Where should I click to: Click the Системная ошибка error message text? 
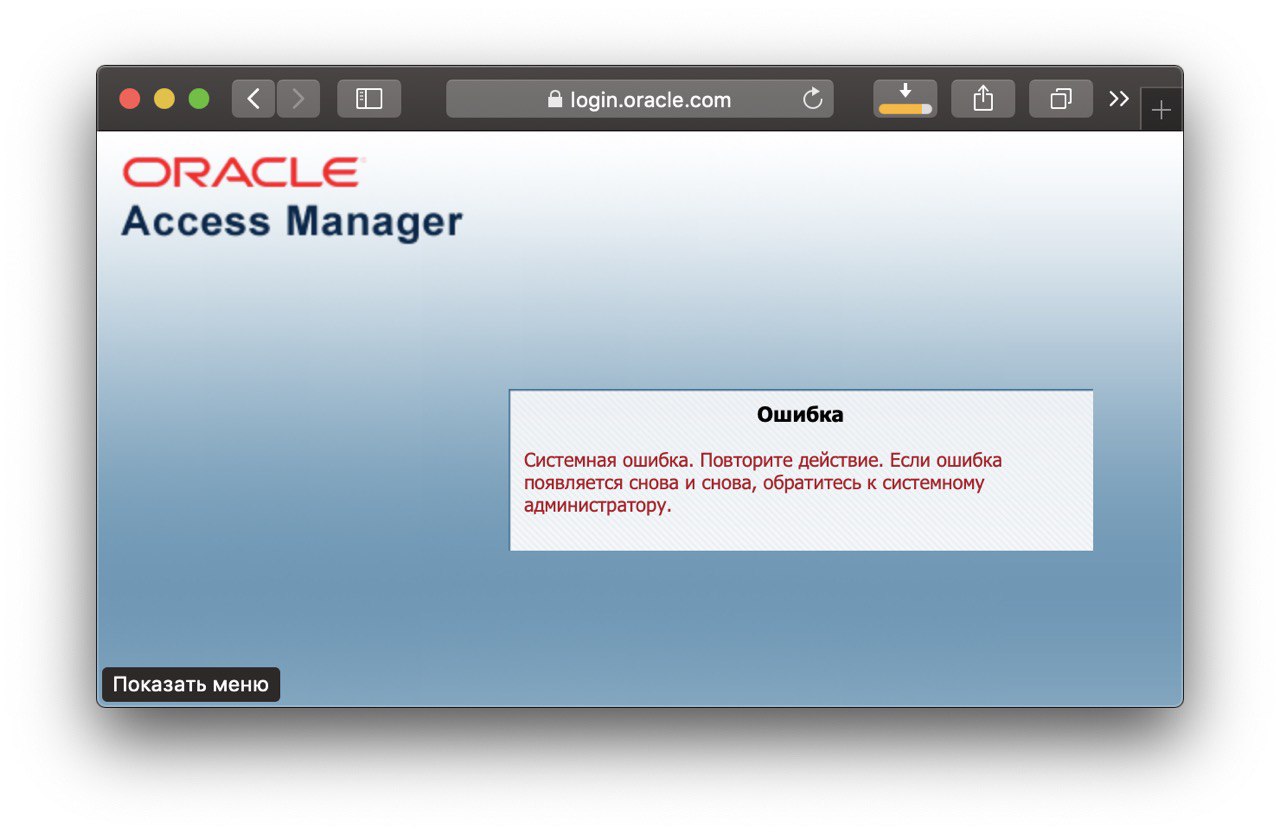pos(763,482)
